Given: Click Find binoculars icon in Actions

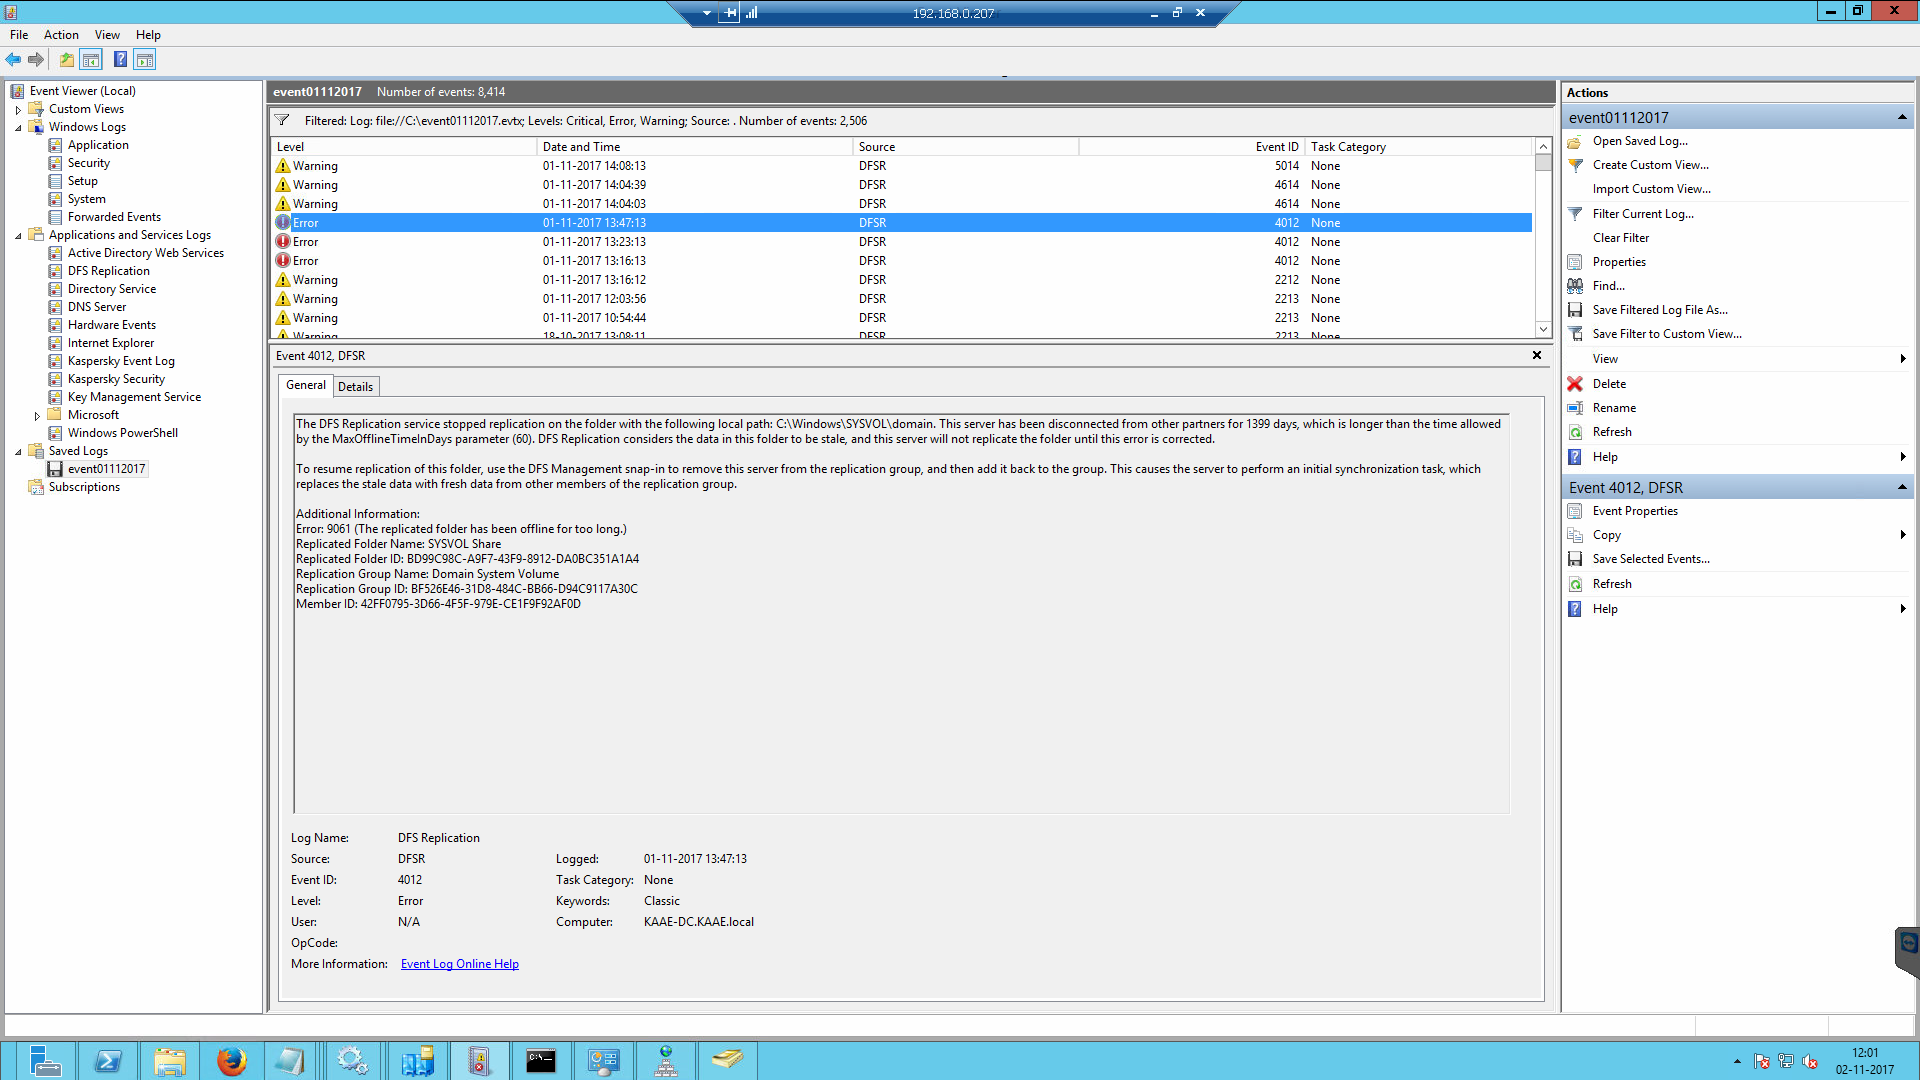Looking at the screenshot, I should point(1575,286).
